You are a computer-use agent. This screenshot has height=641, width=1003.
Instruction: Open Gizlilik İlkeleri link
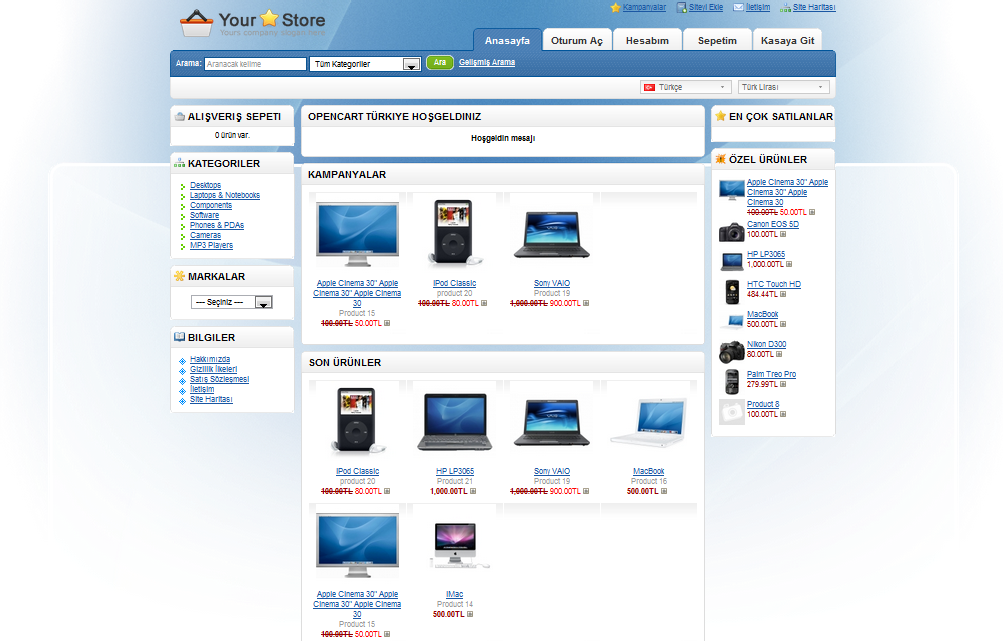pyautogui.click(x=214, y=369)
